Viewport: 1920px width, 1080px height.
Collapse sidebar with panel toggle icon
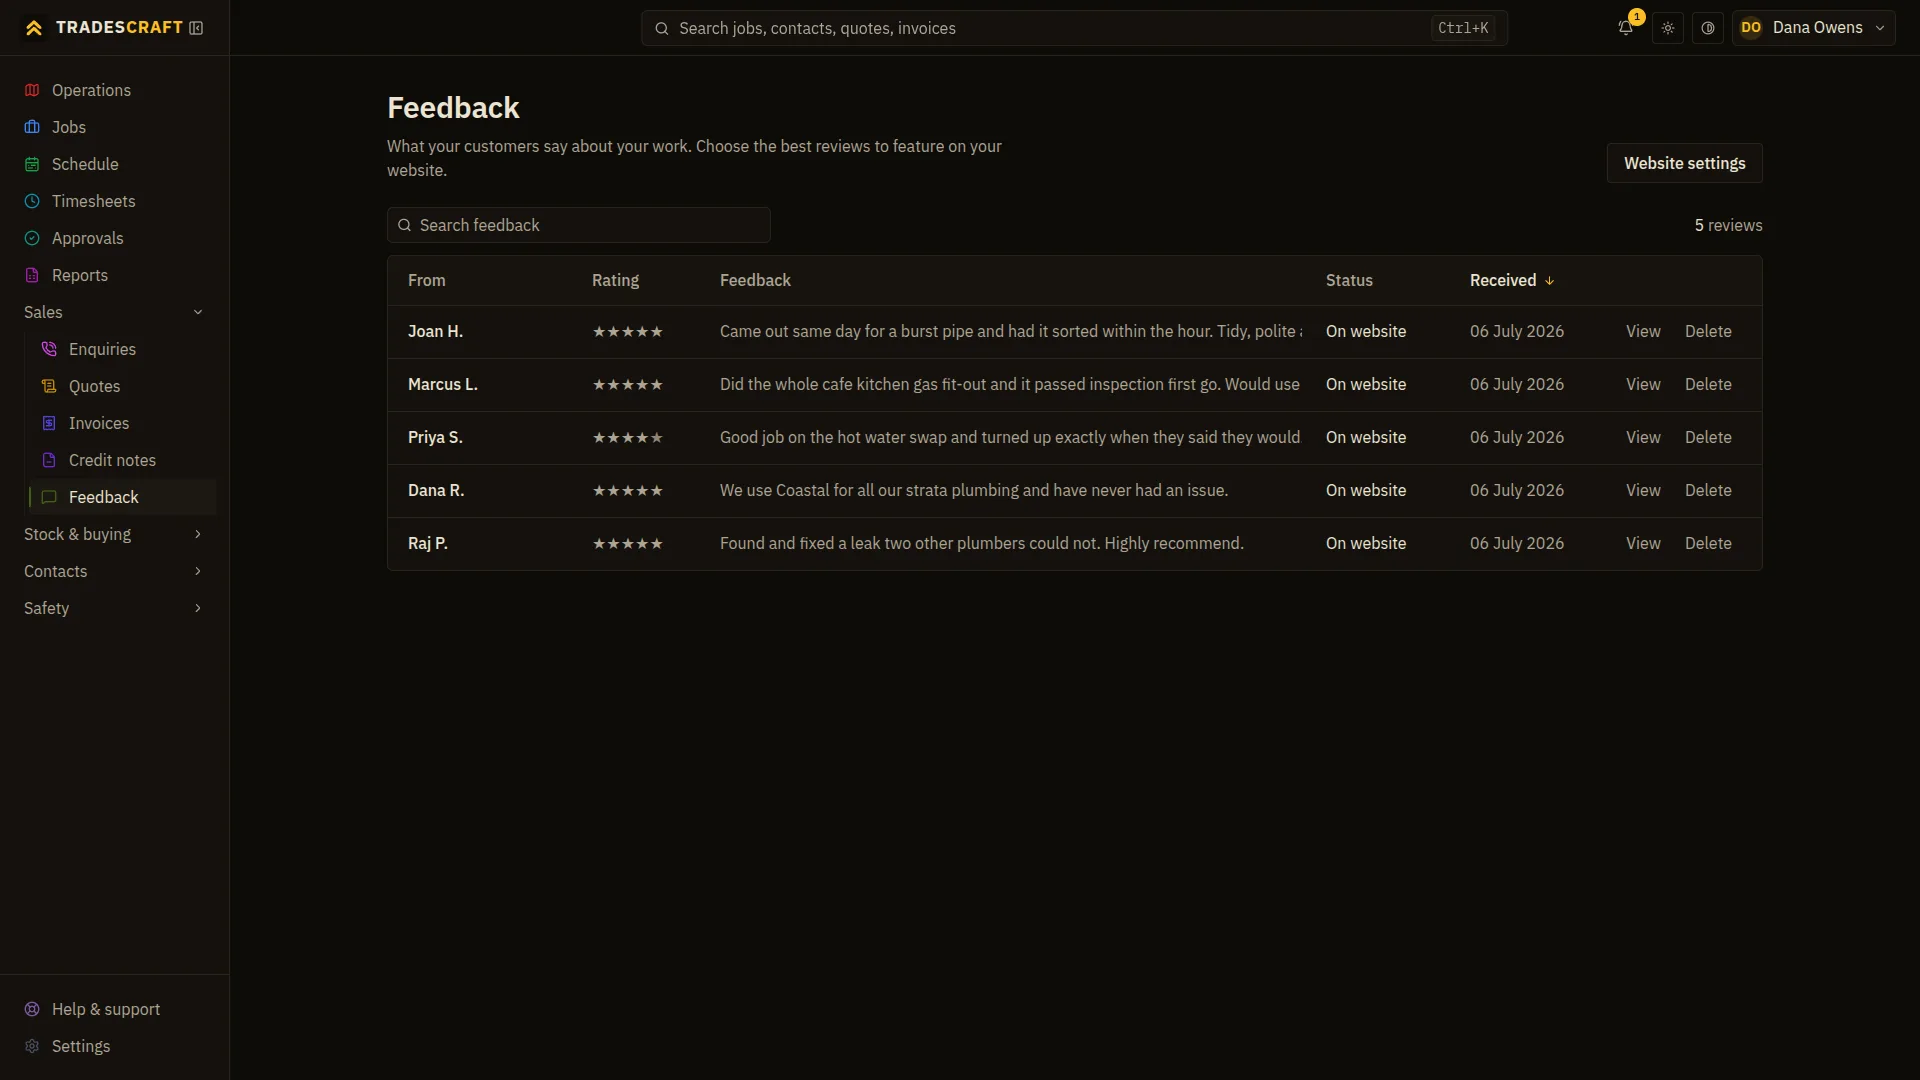[196, 28]
